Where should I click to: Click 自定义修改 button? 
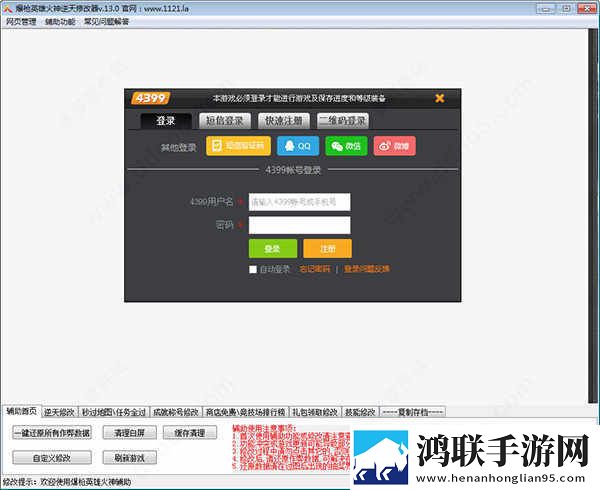click(52, 457)
